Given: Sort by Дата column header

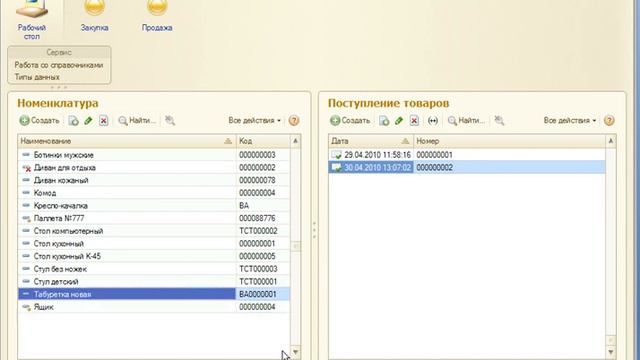Looking at the screenshot, I should click(371, 141).
